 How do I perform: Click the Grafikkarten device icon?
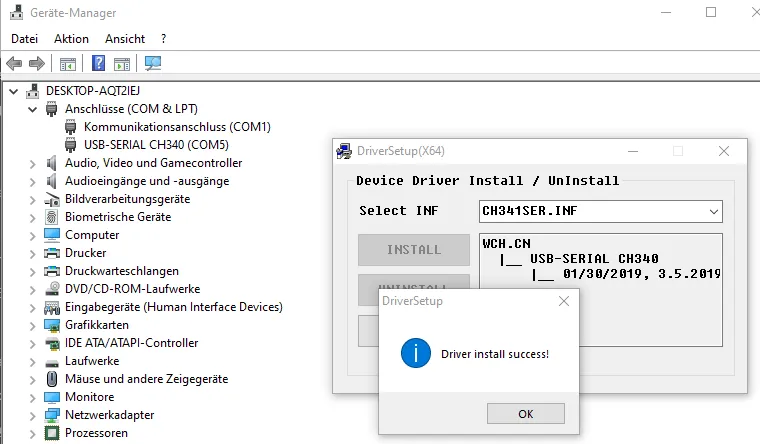pos(52,325)
